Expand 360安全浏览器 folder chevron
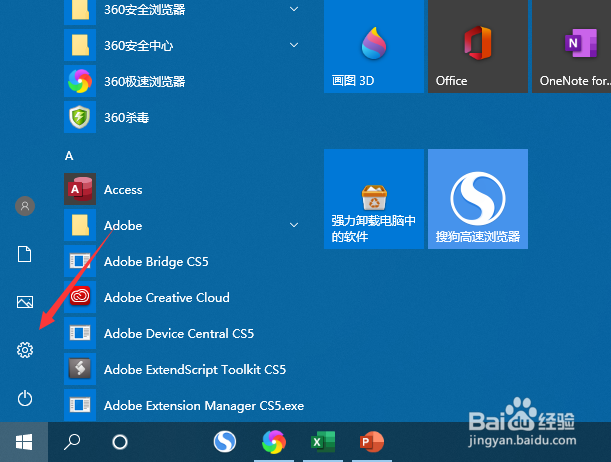611x462 pixels. [294, 9]
